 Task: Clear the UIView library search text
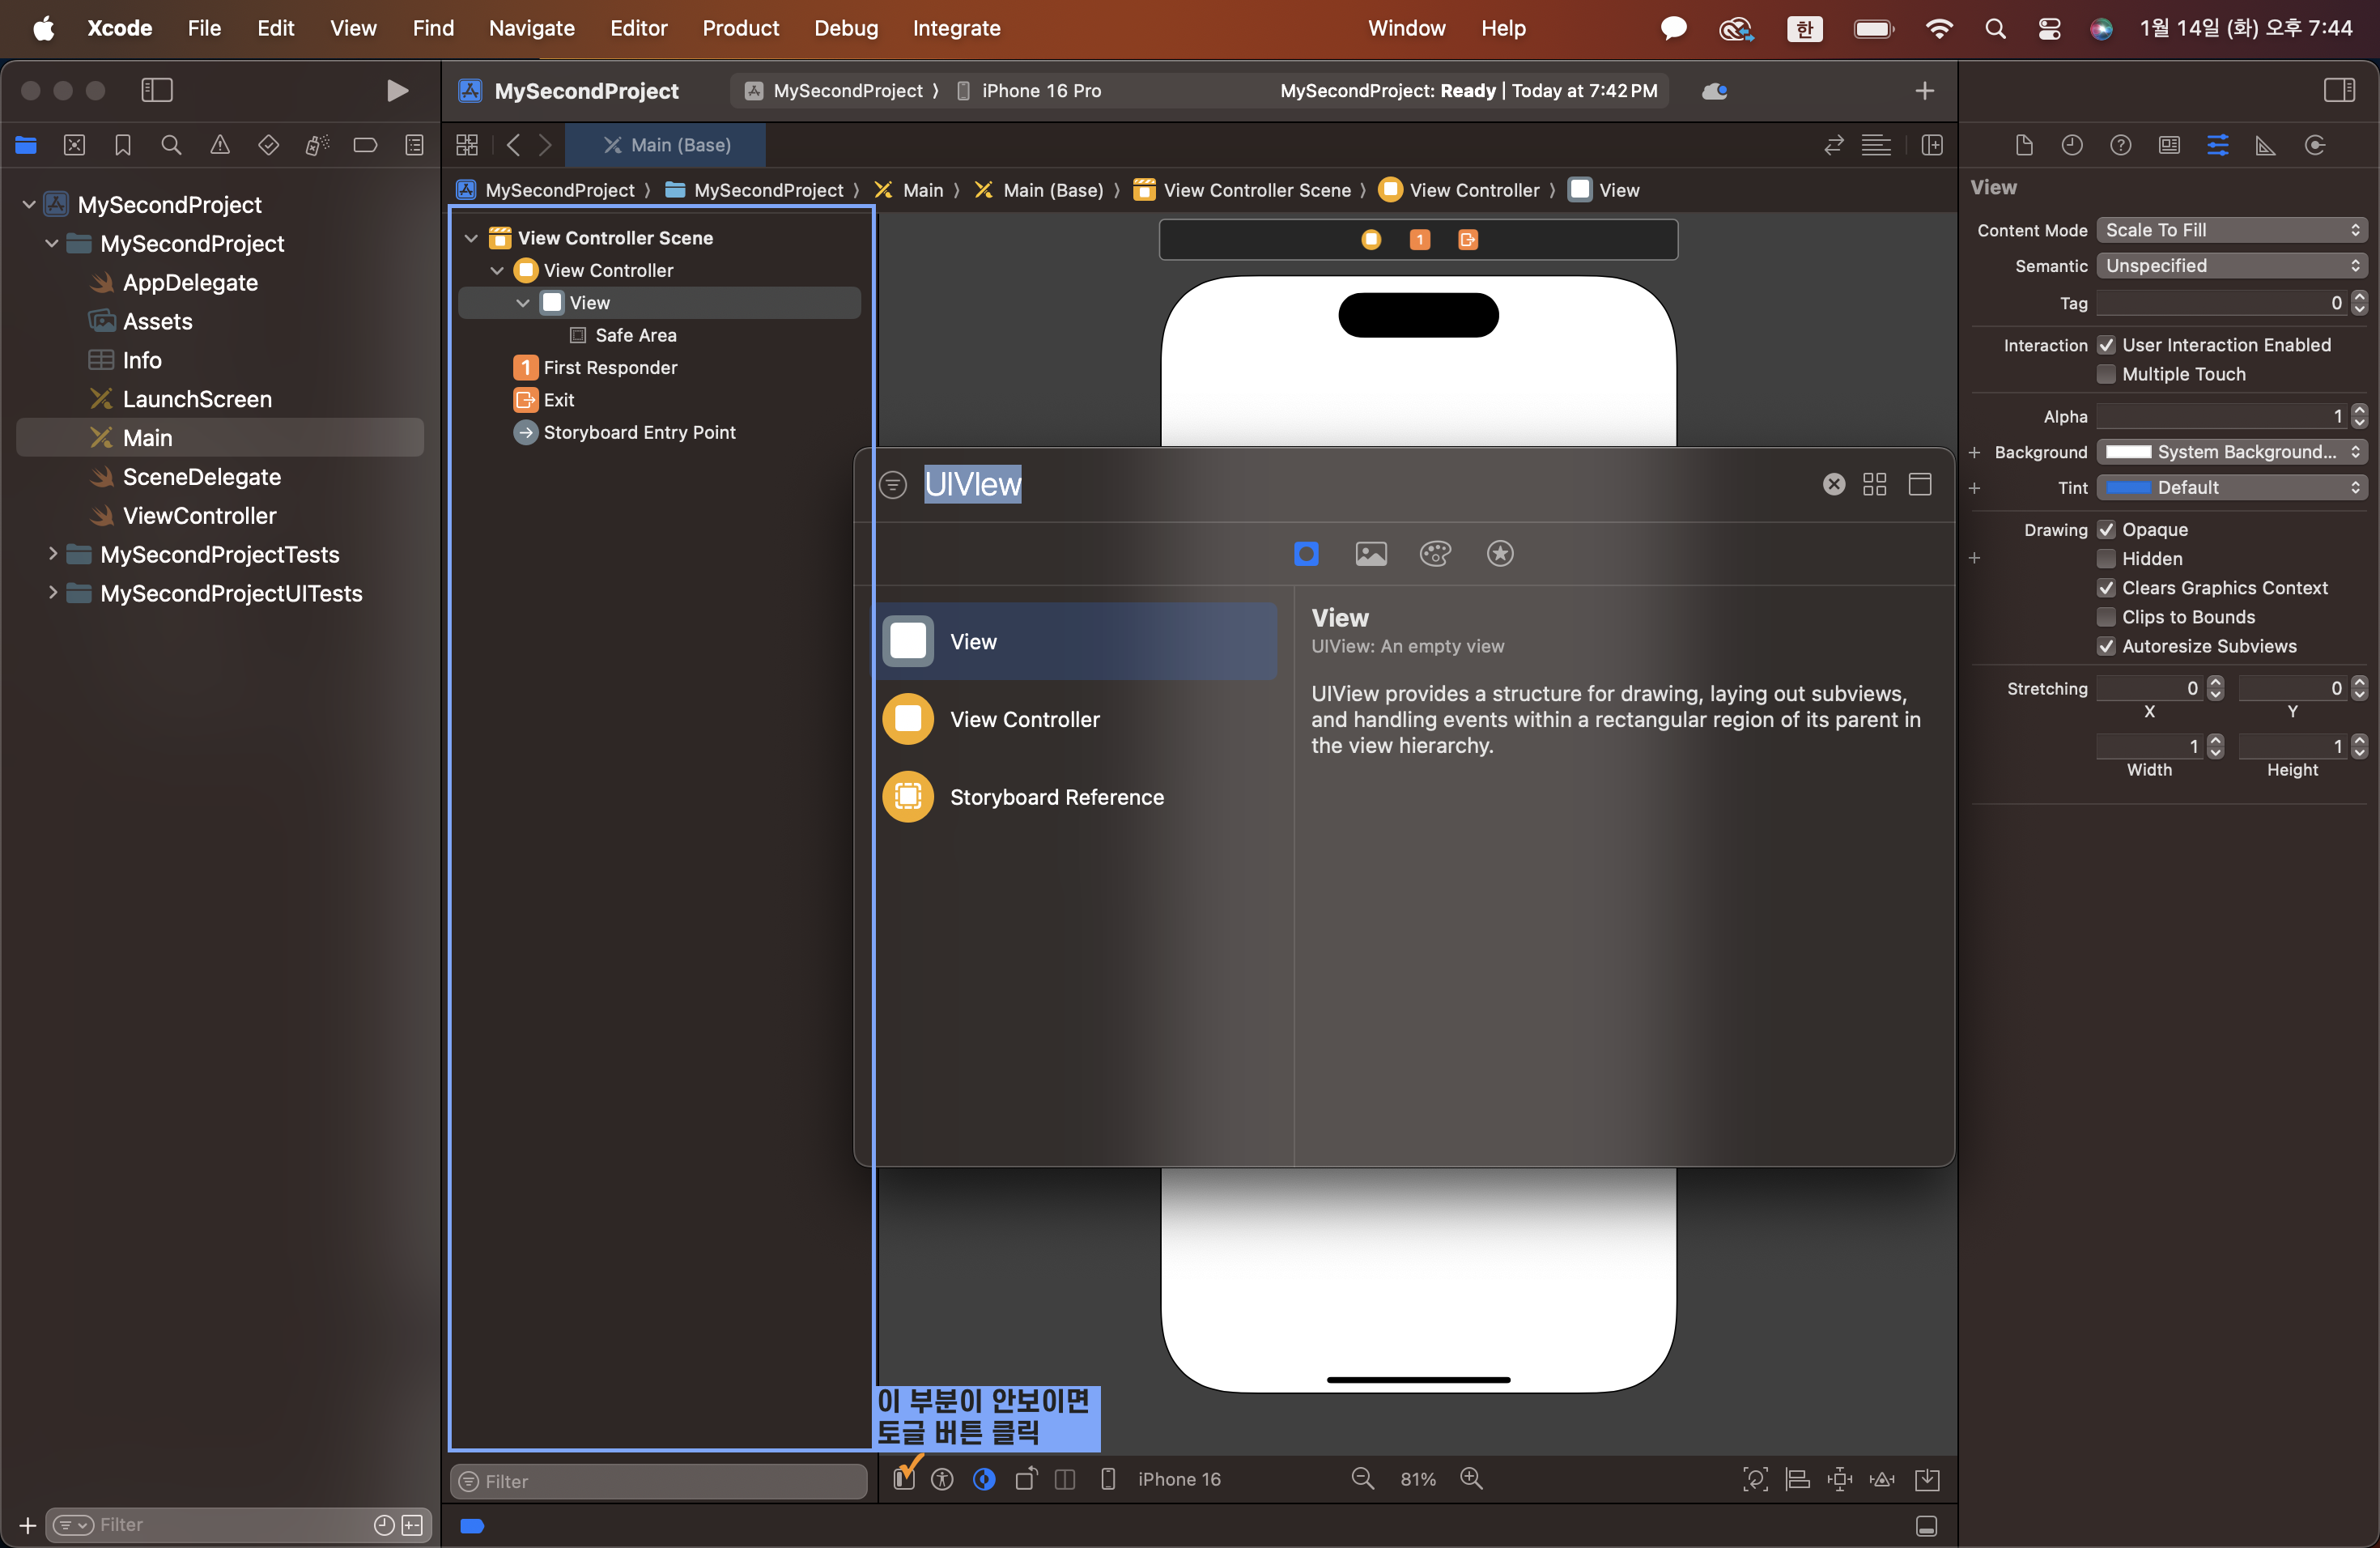(x=1833, y=484)
